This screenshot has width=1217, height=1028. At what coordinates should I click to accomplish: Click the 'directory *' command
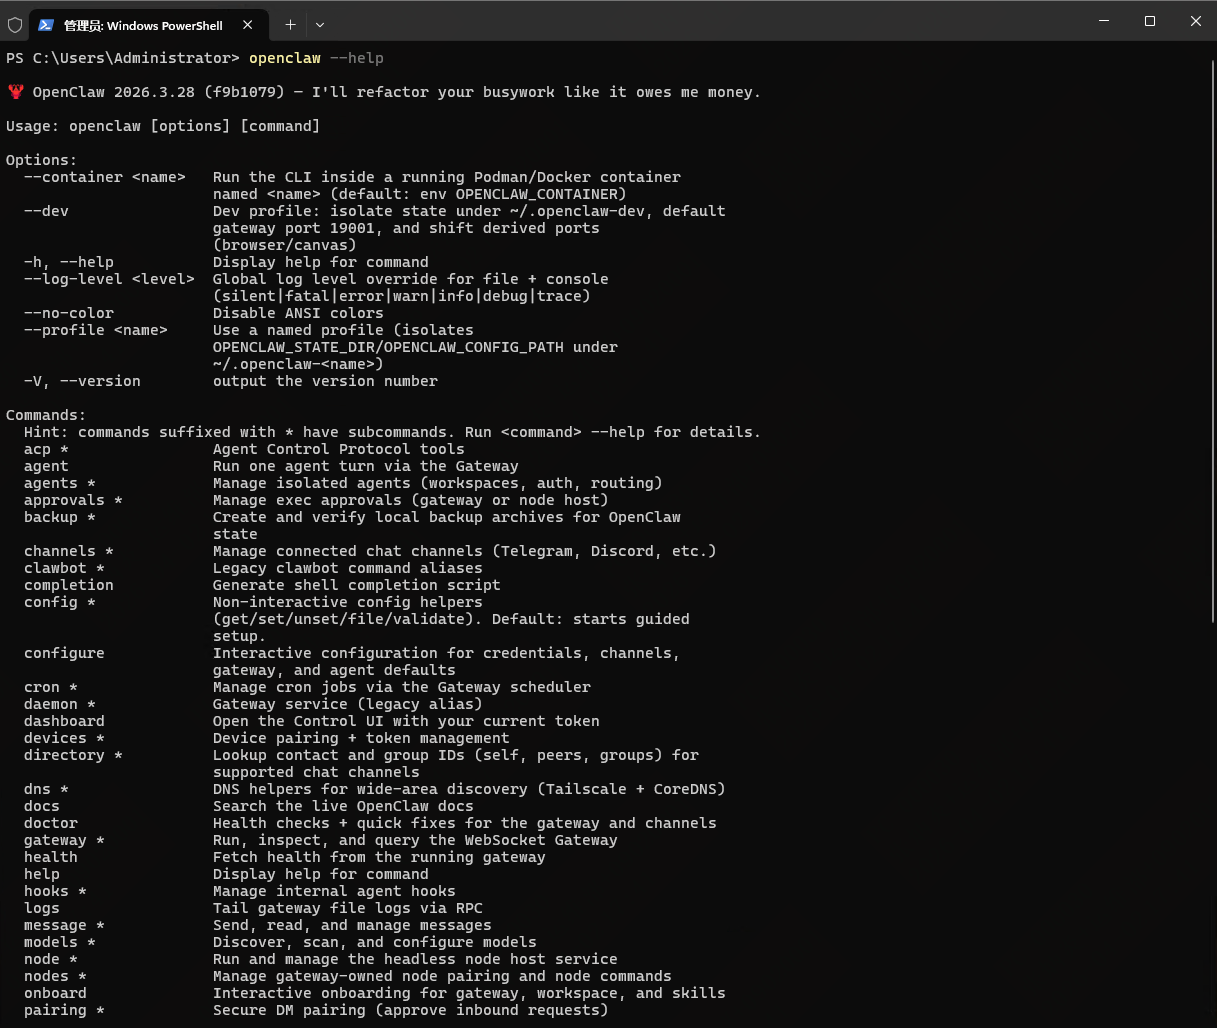point(73,755)
